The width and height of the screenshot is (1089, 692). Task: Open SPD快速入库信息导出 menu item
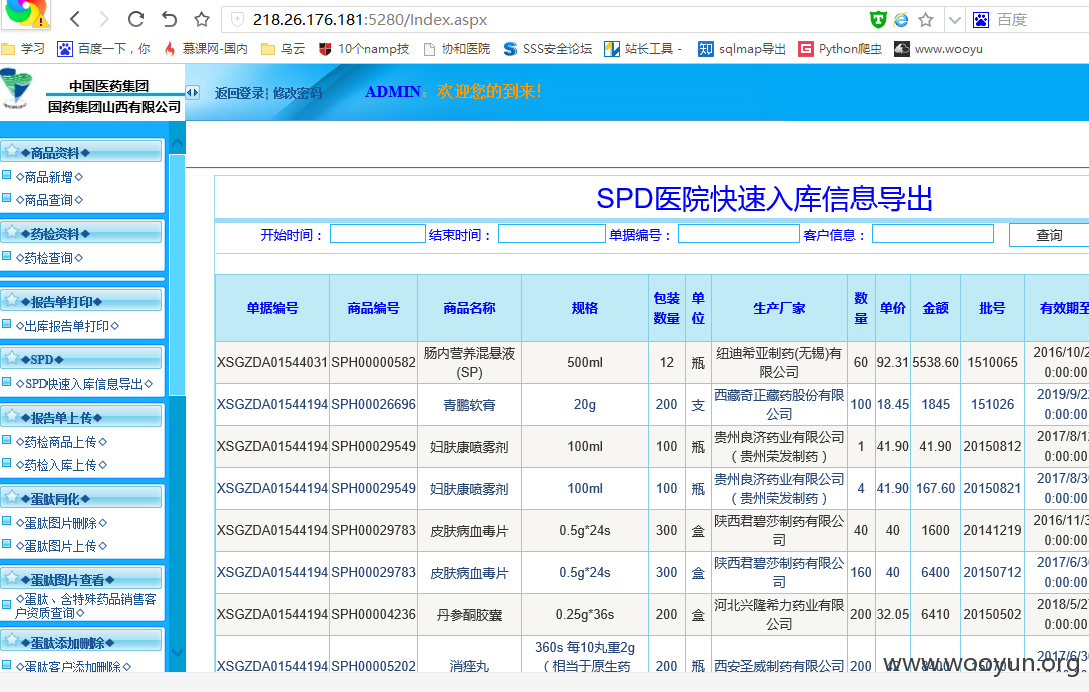[84, 384]
